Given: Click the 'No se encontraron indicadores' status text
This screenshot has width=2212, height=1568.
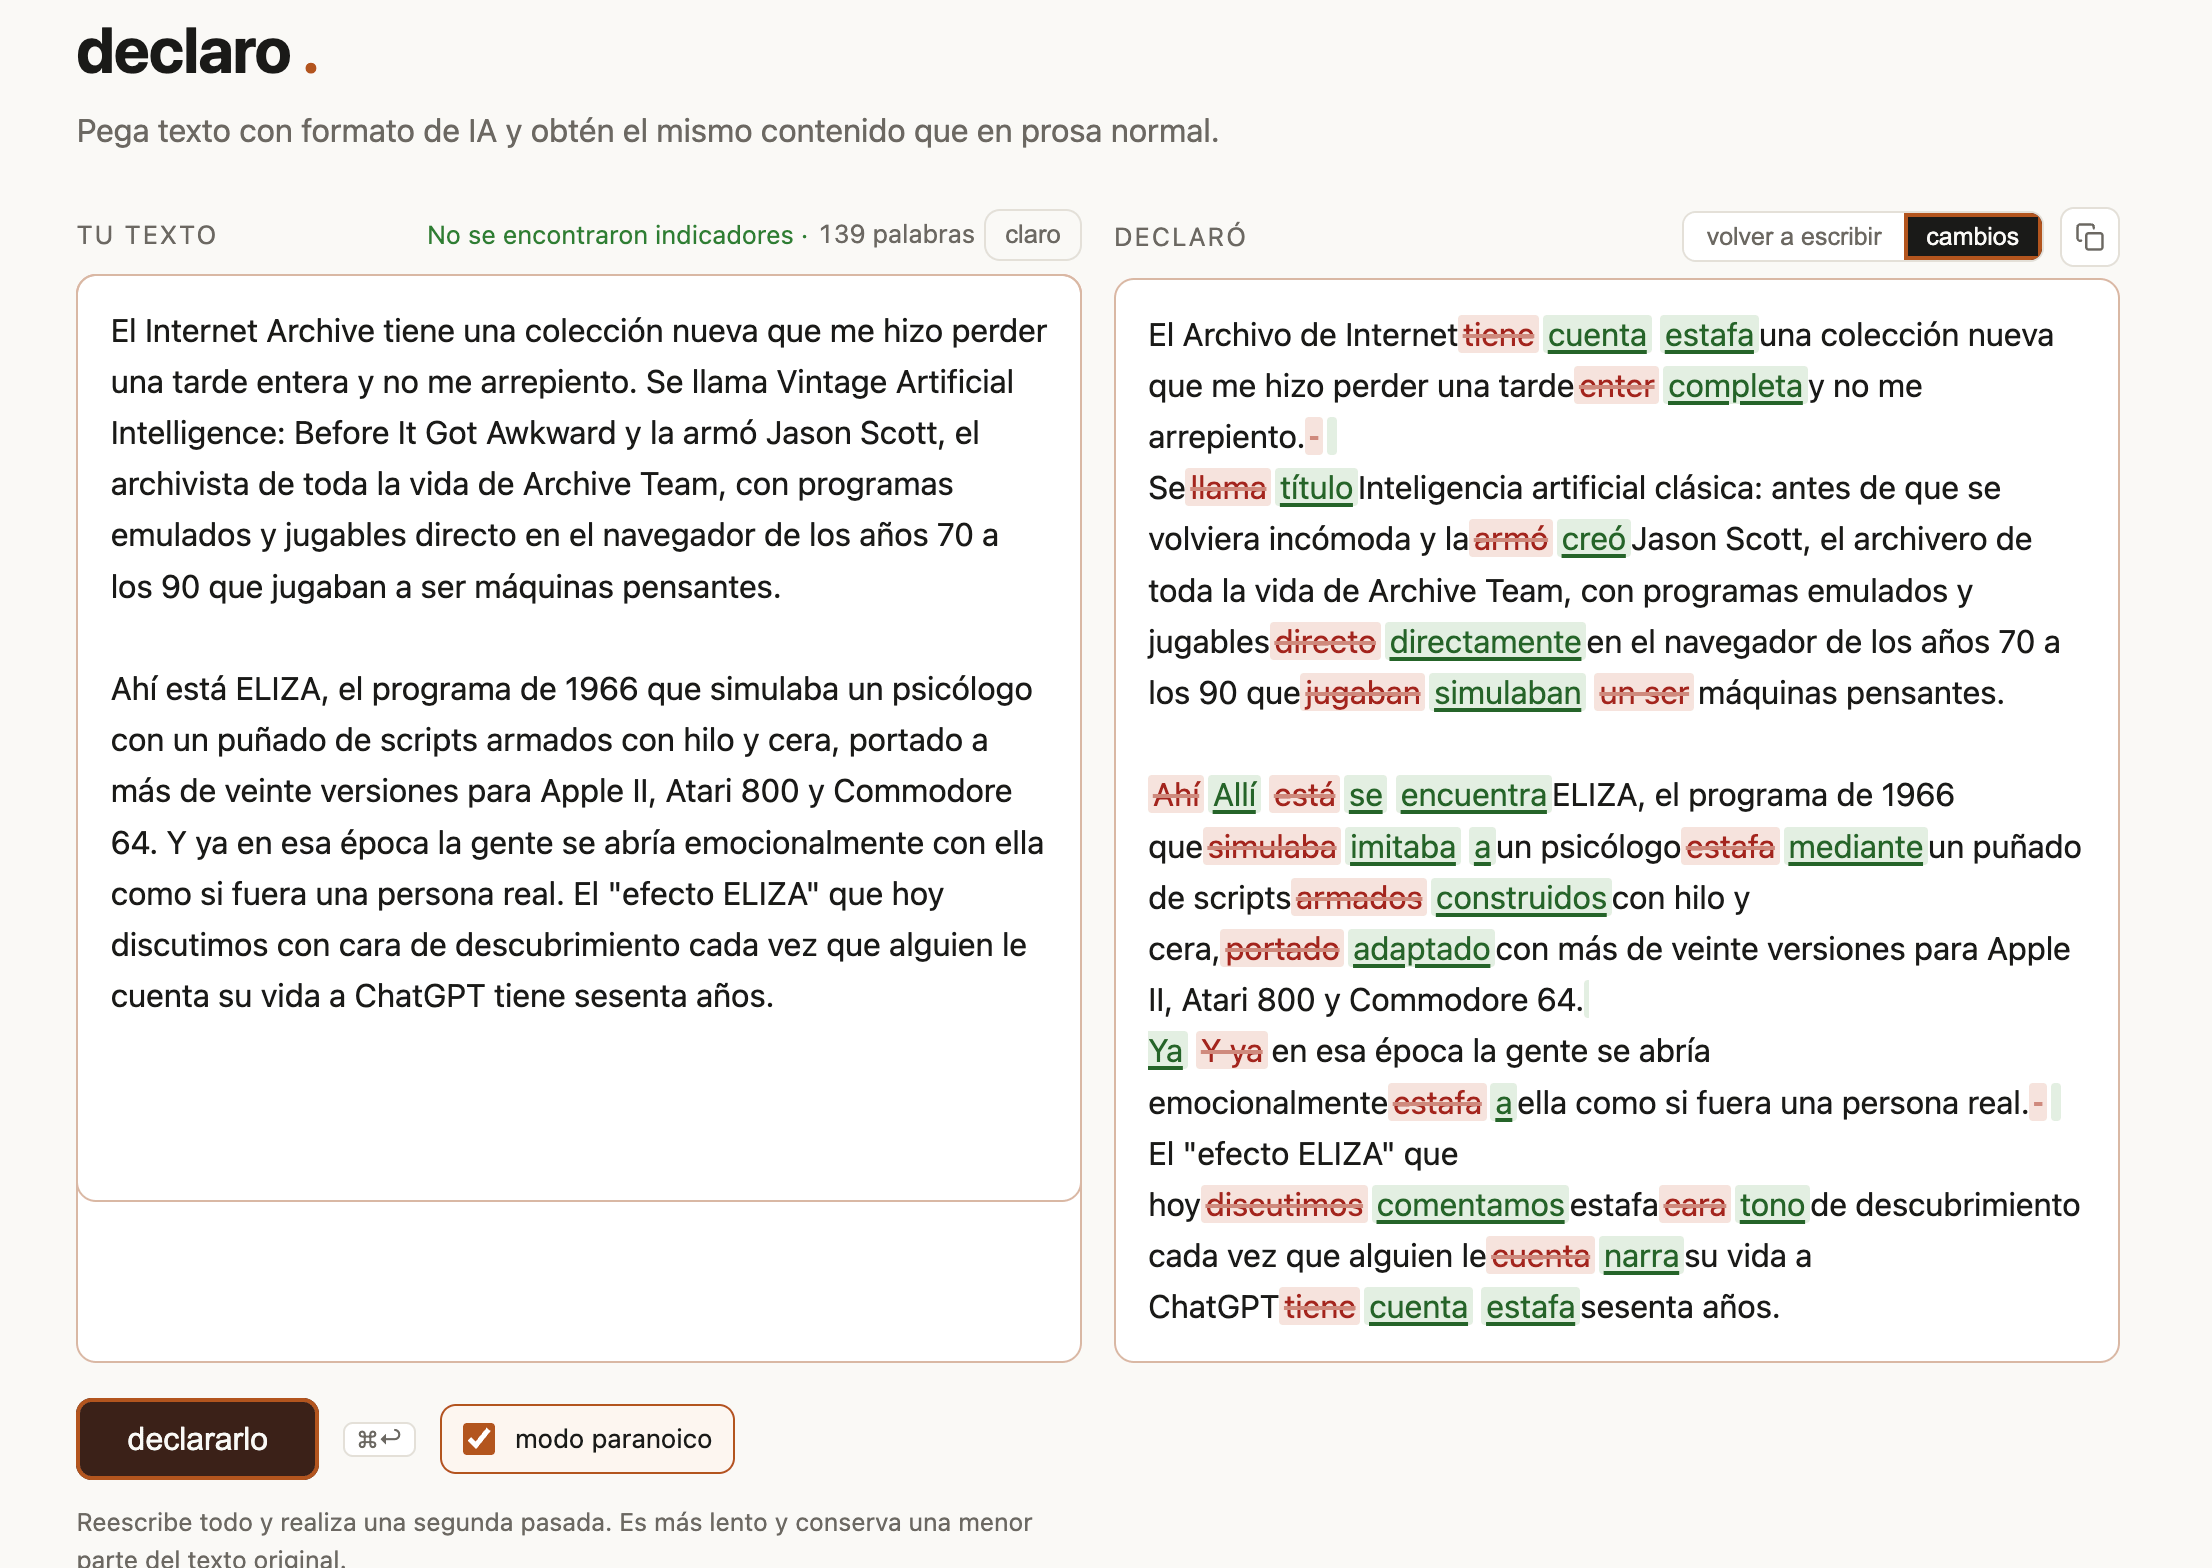Looking at the screenshot, I should point(609,235).
